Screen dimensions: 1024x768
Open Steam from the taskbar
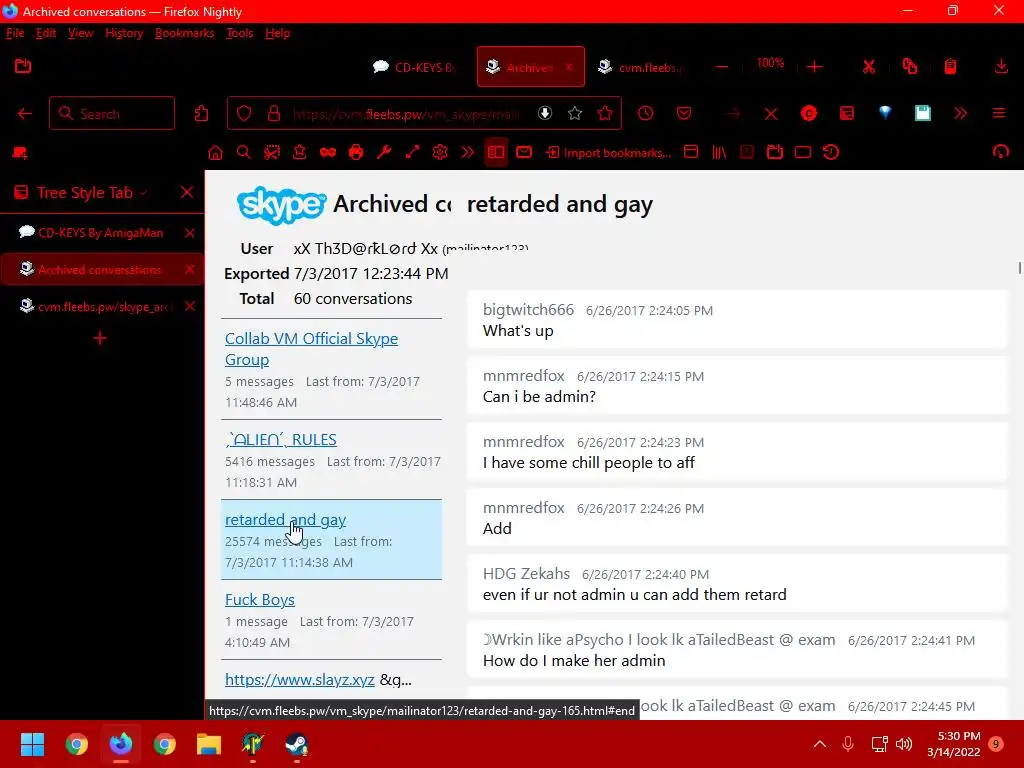tap(296, 744)
